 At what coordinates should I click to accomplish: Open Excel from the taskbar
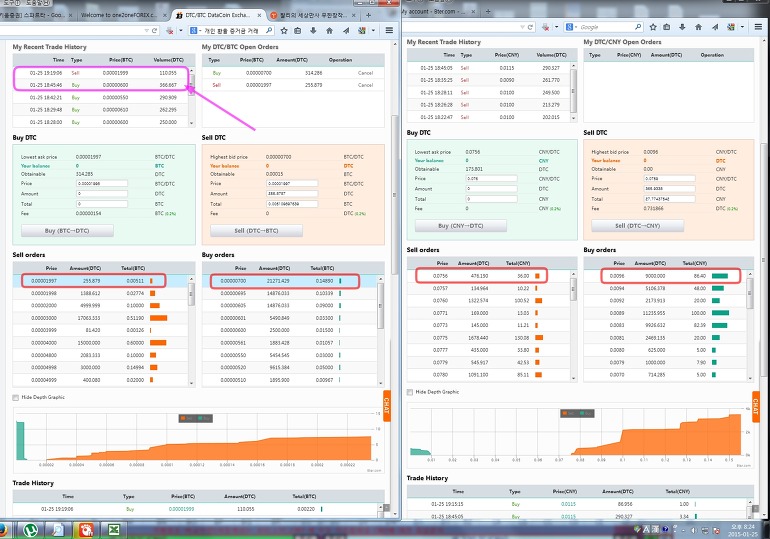coord(114,530)
